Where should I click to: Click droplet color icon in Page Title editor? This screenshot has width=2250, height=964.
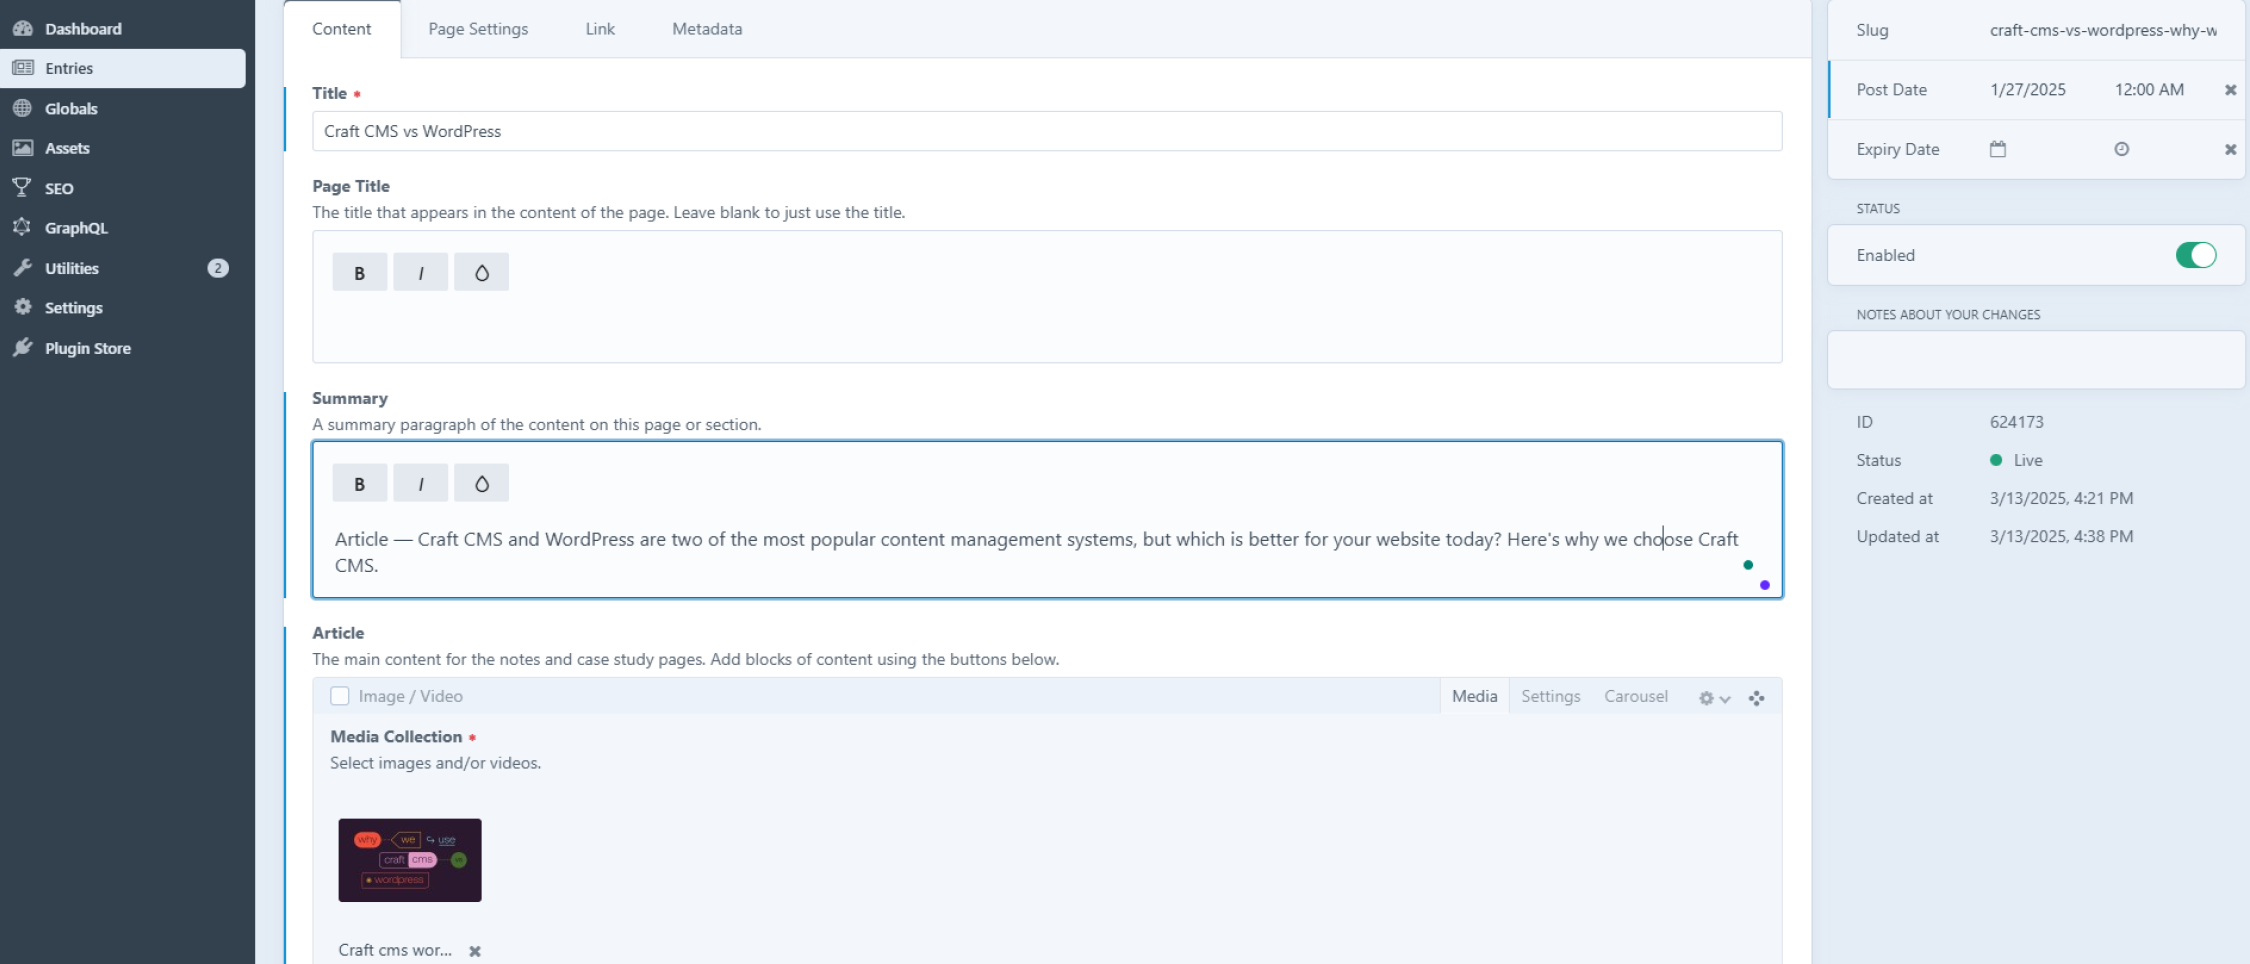tap(481, 272)
